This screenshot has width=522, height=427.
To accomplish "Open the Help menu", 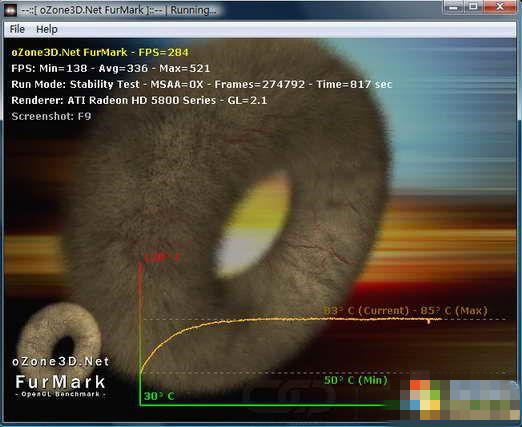I will (47, 29).
